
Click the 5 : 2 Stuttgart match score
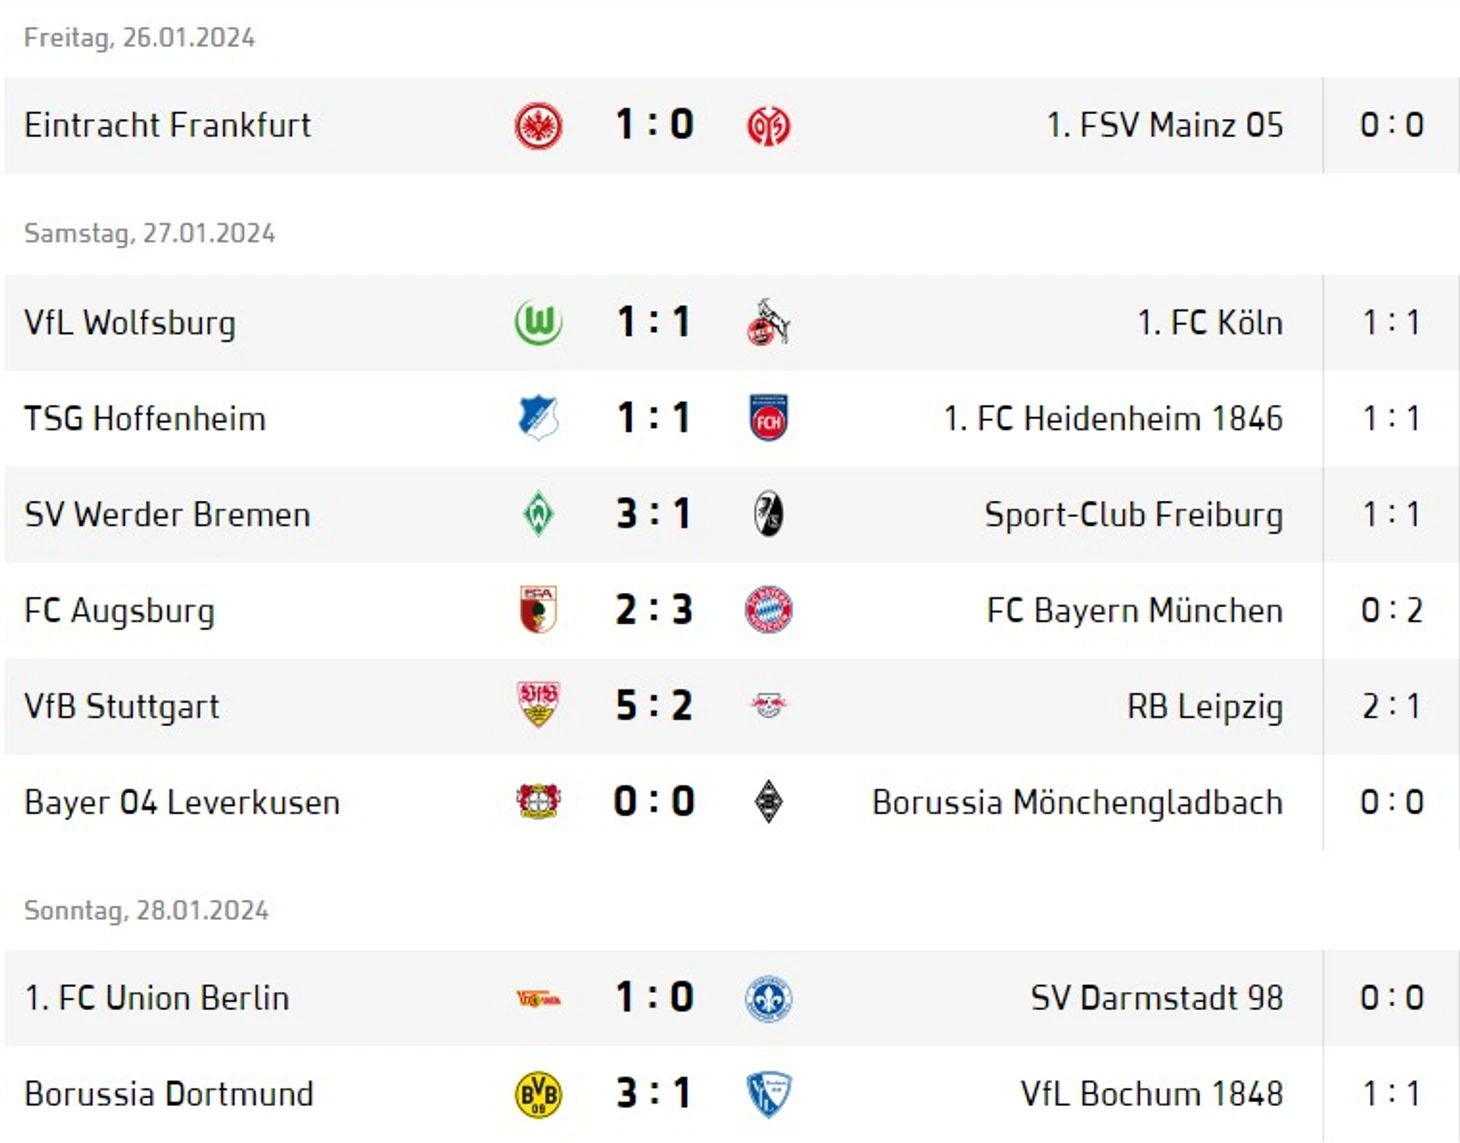[654, 706]
